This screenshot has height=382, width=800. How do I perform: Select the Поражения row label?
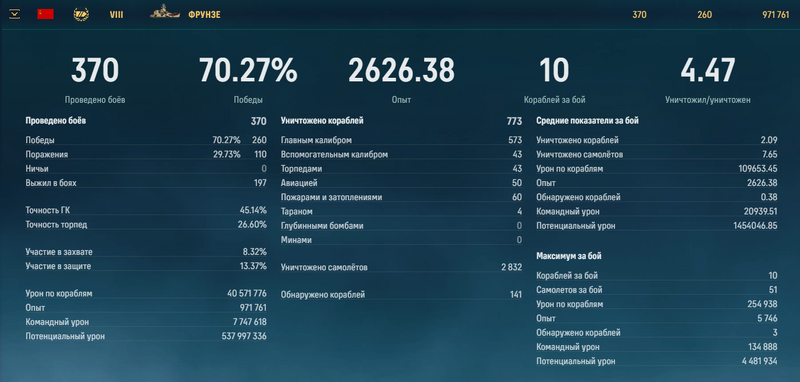coord(46,155)
